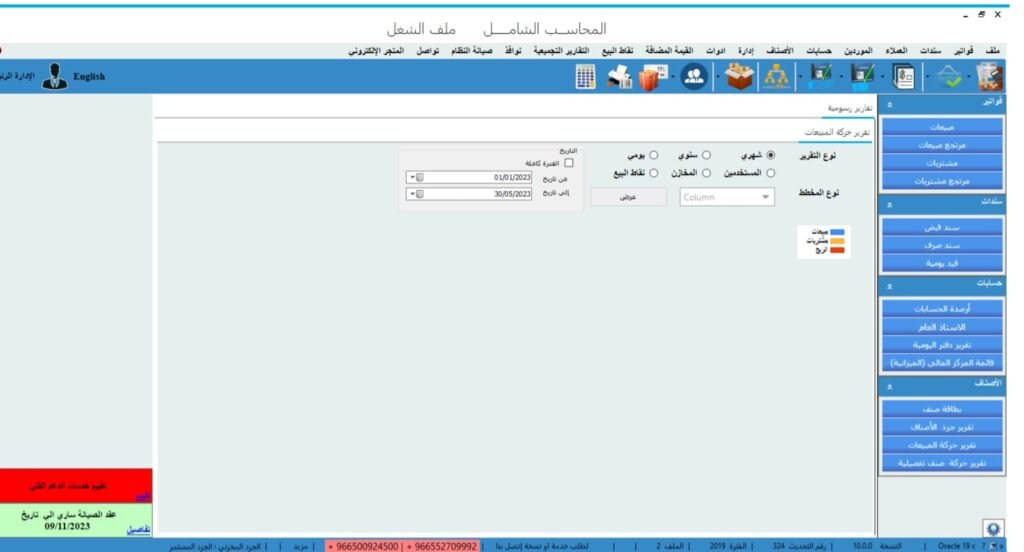Open قائمة المركز المالي (الميزانية) in the sidebar
Image resolution: width=1024 pixels, height=552 pixels.
942,363
